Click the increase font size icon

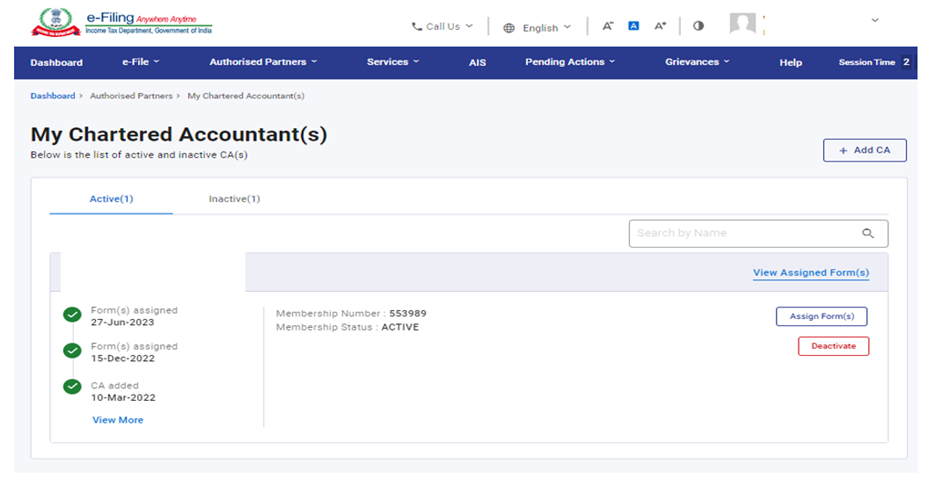coord(660,26)
